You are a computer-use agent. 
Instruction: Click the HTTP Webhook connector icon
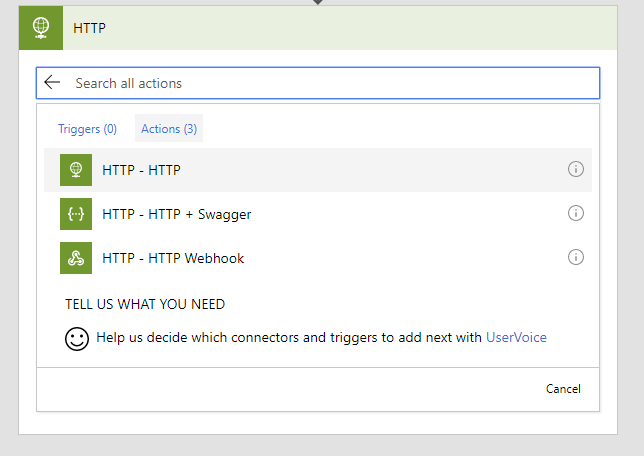tap(76, 258)
